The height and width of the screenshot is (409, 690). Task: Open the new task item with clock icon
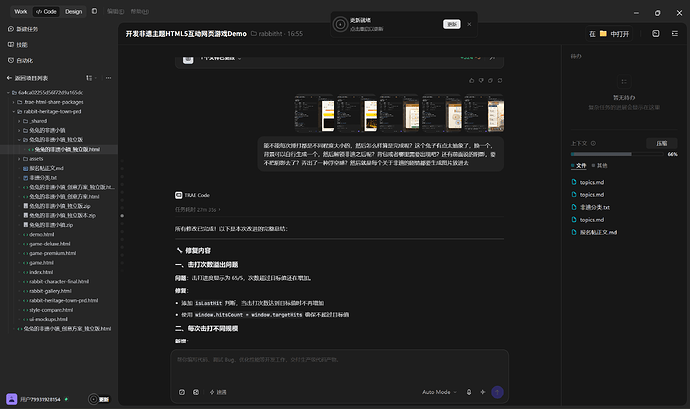pos(23,29)
